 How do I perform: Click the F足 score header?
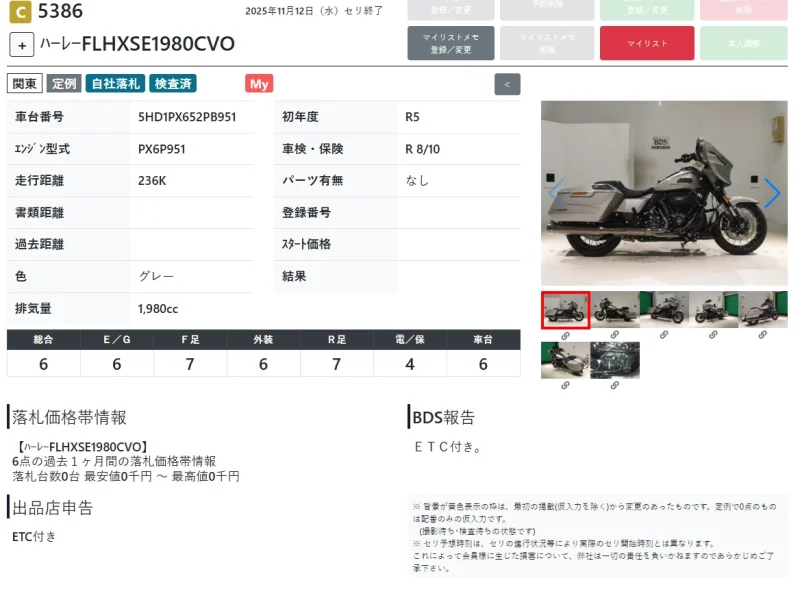click(190, 340)
